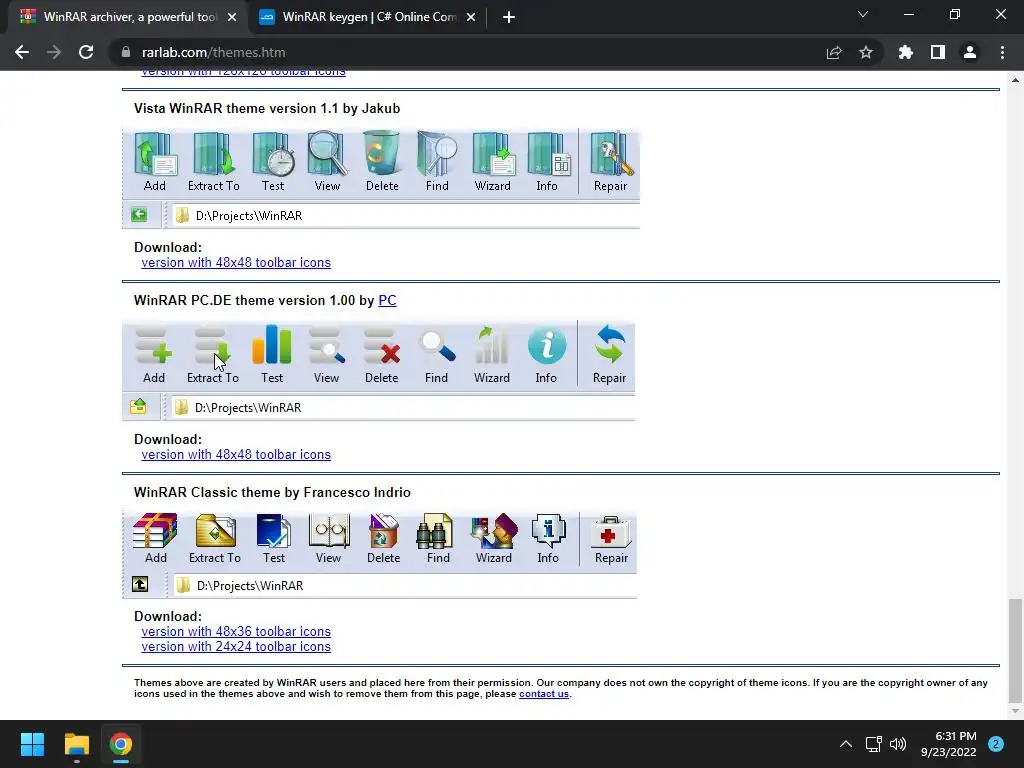Follow the PC author link
The width and height of the screenshot is (1024, 768).
387,300
